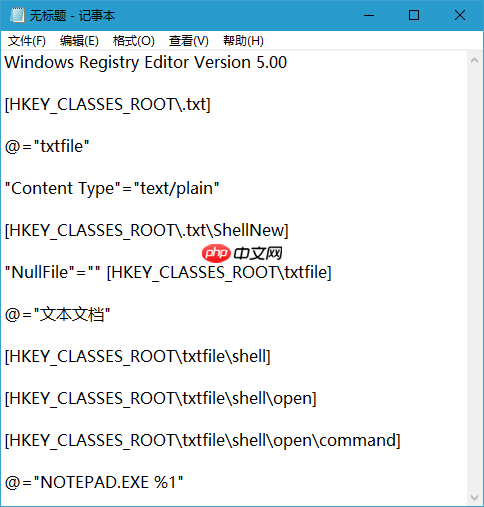Open the 文件(F) menu
Screen dimensions: 484x507
27,41
